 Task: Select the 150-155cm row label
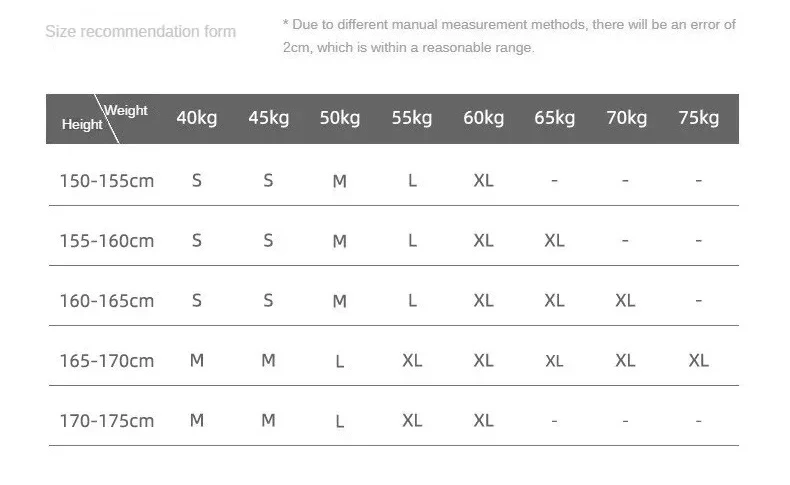[107, 181]
